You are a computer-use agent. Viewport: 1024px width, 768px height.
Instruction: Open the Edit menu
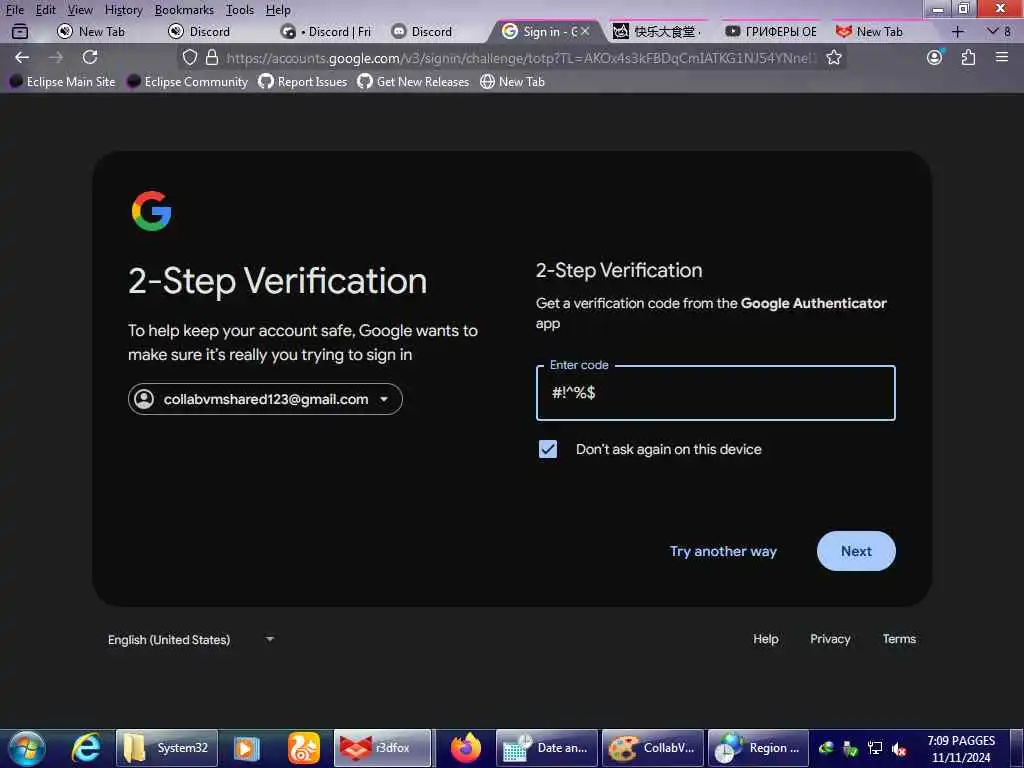[x=45, y=10]
